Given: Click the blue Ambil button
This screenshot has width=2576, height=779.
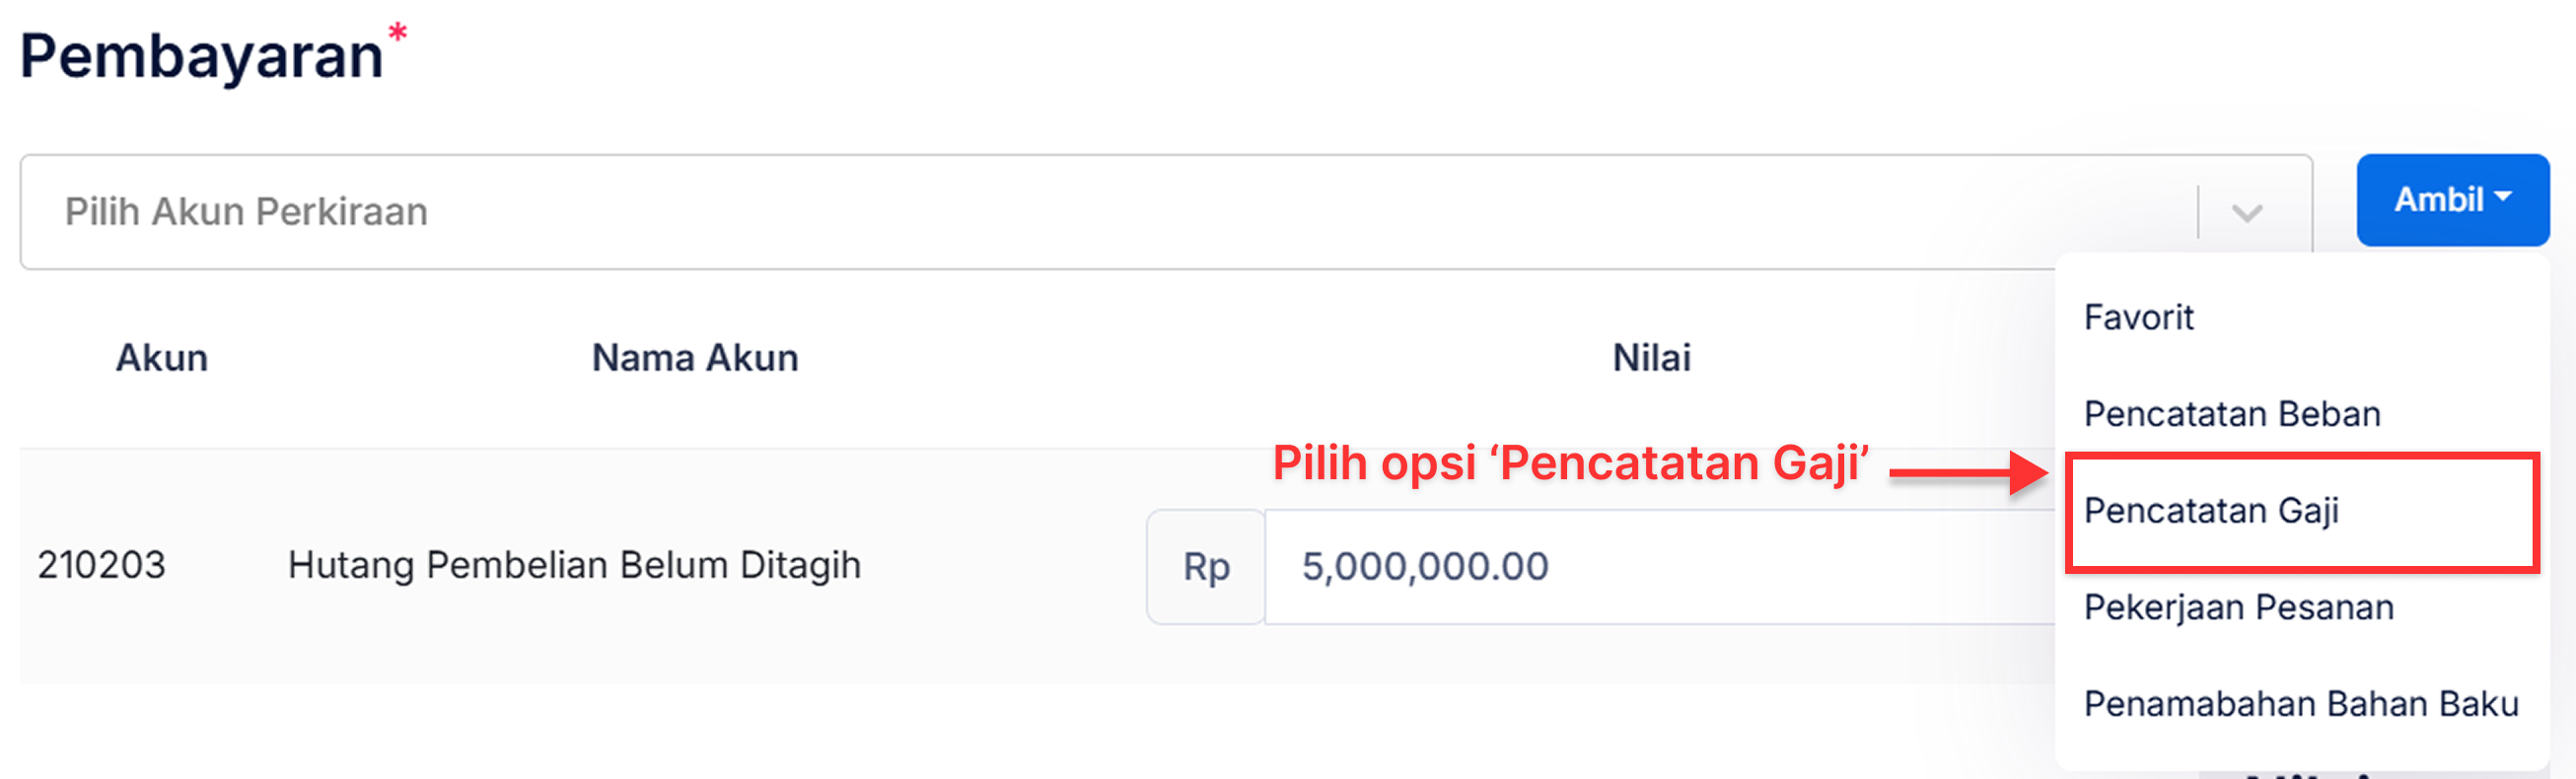Looking at the screenshot, I should tap(2452, 199).
